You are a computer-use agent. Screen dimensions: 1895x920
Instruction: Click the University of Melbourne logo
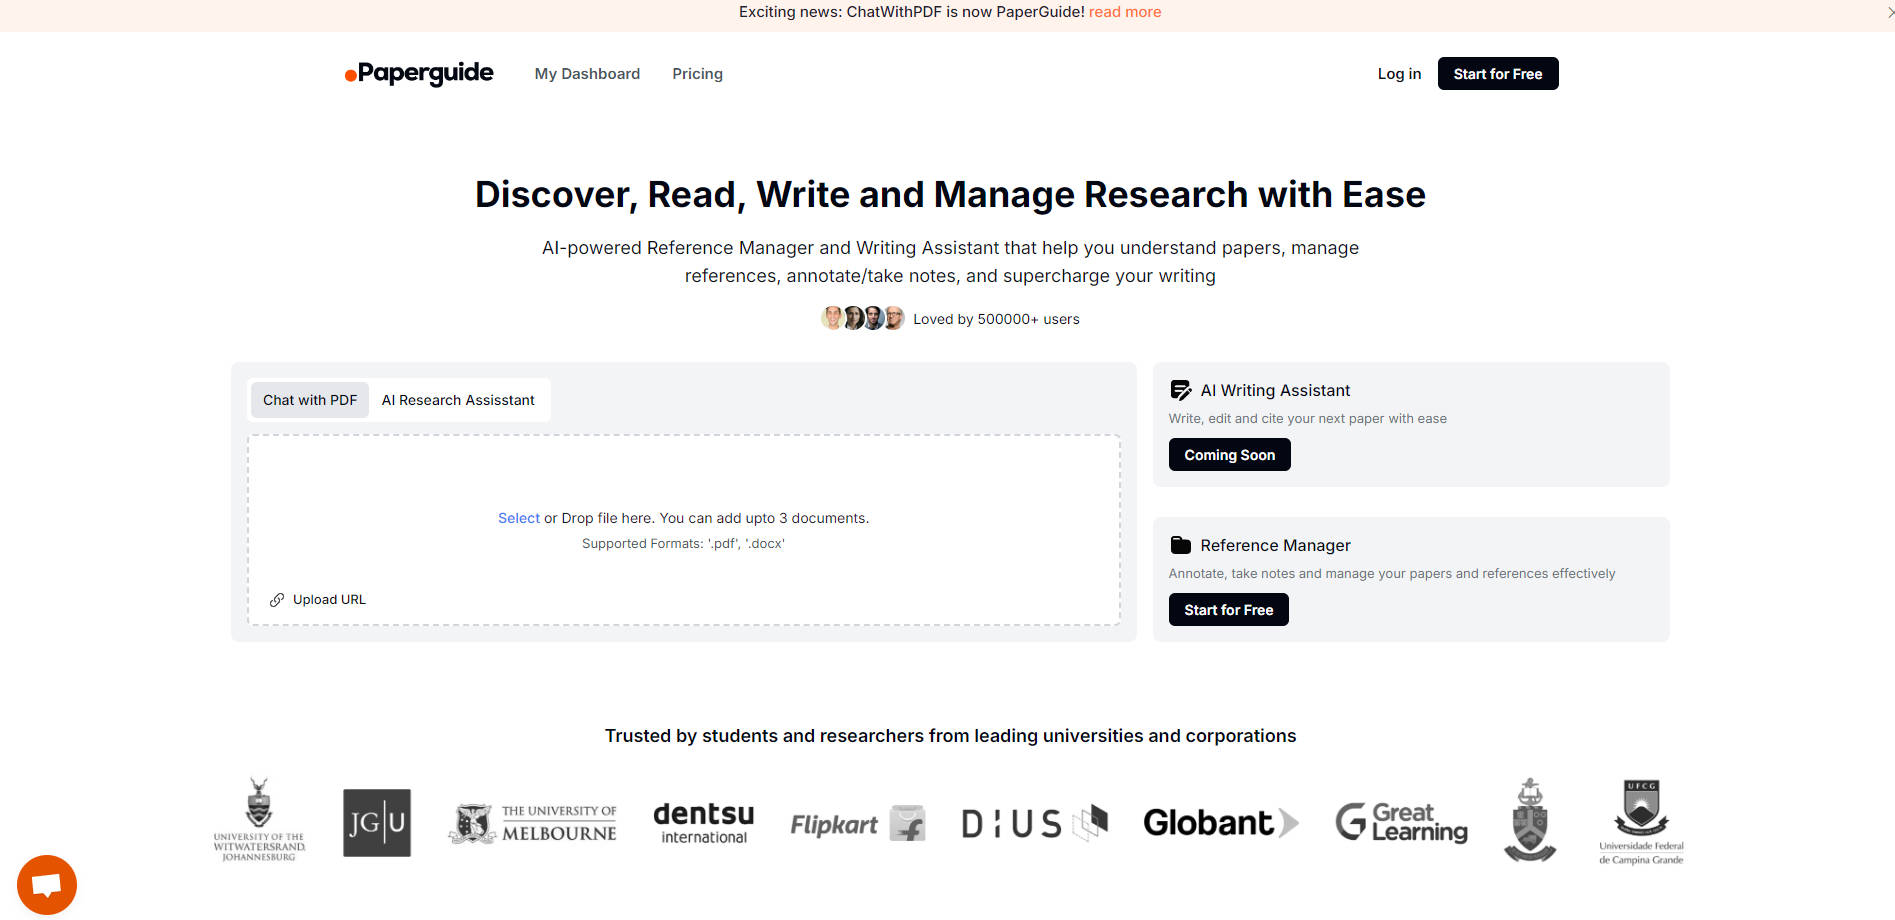[x=532, y=822]
